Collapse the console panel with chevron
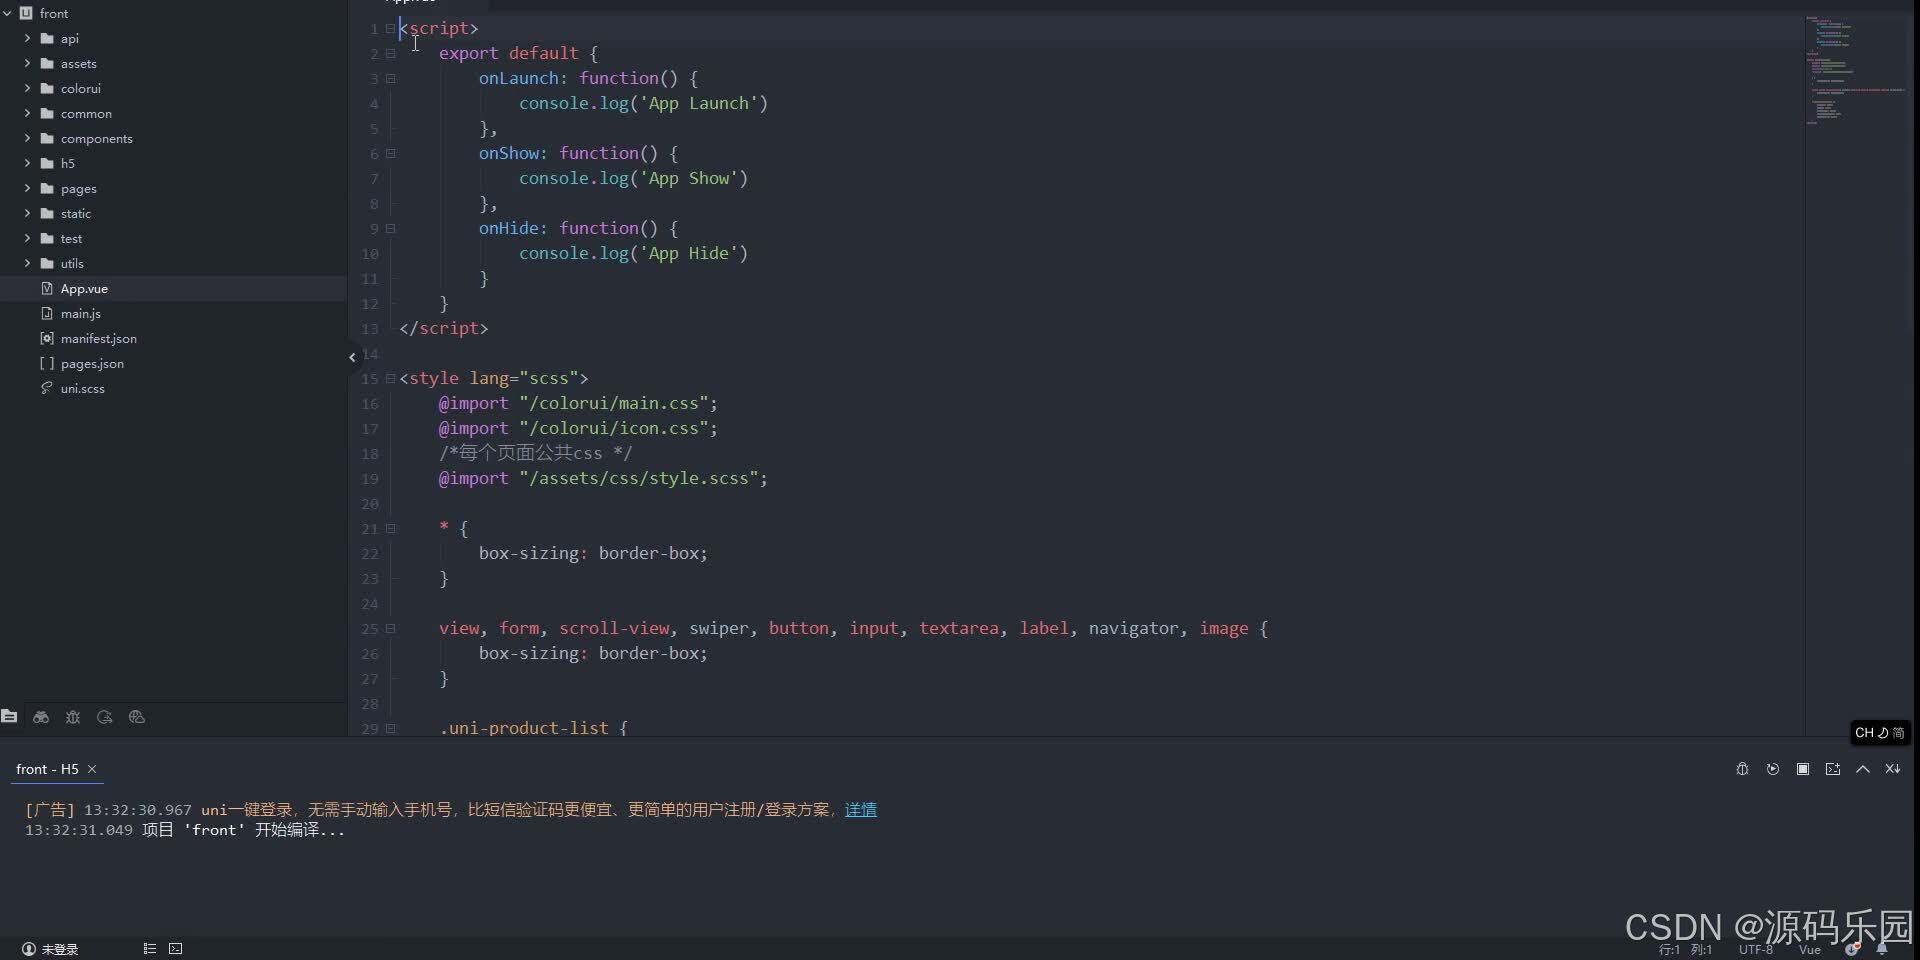 [x=1862, y=769]
